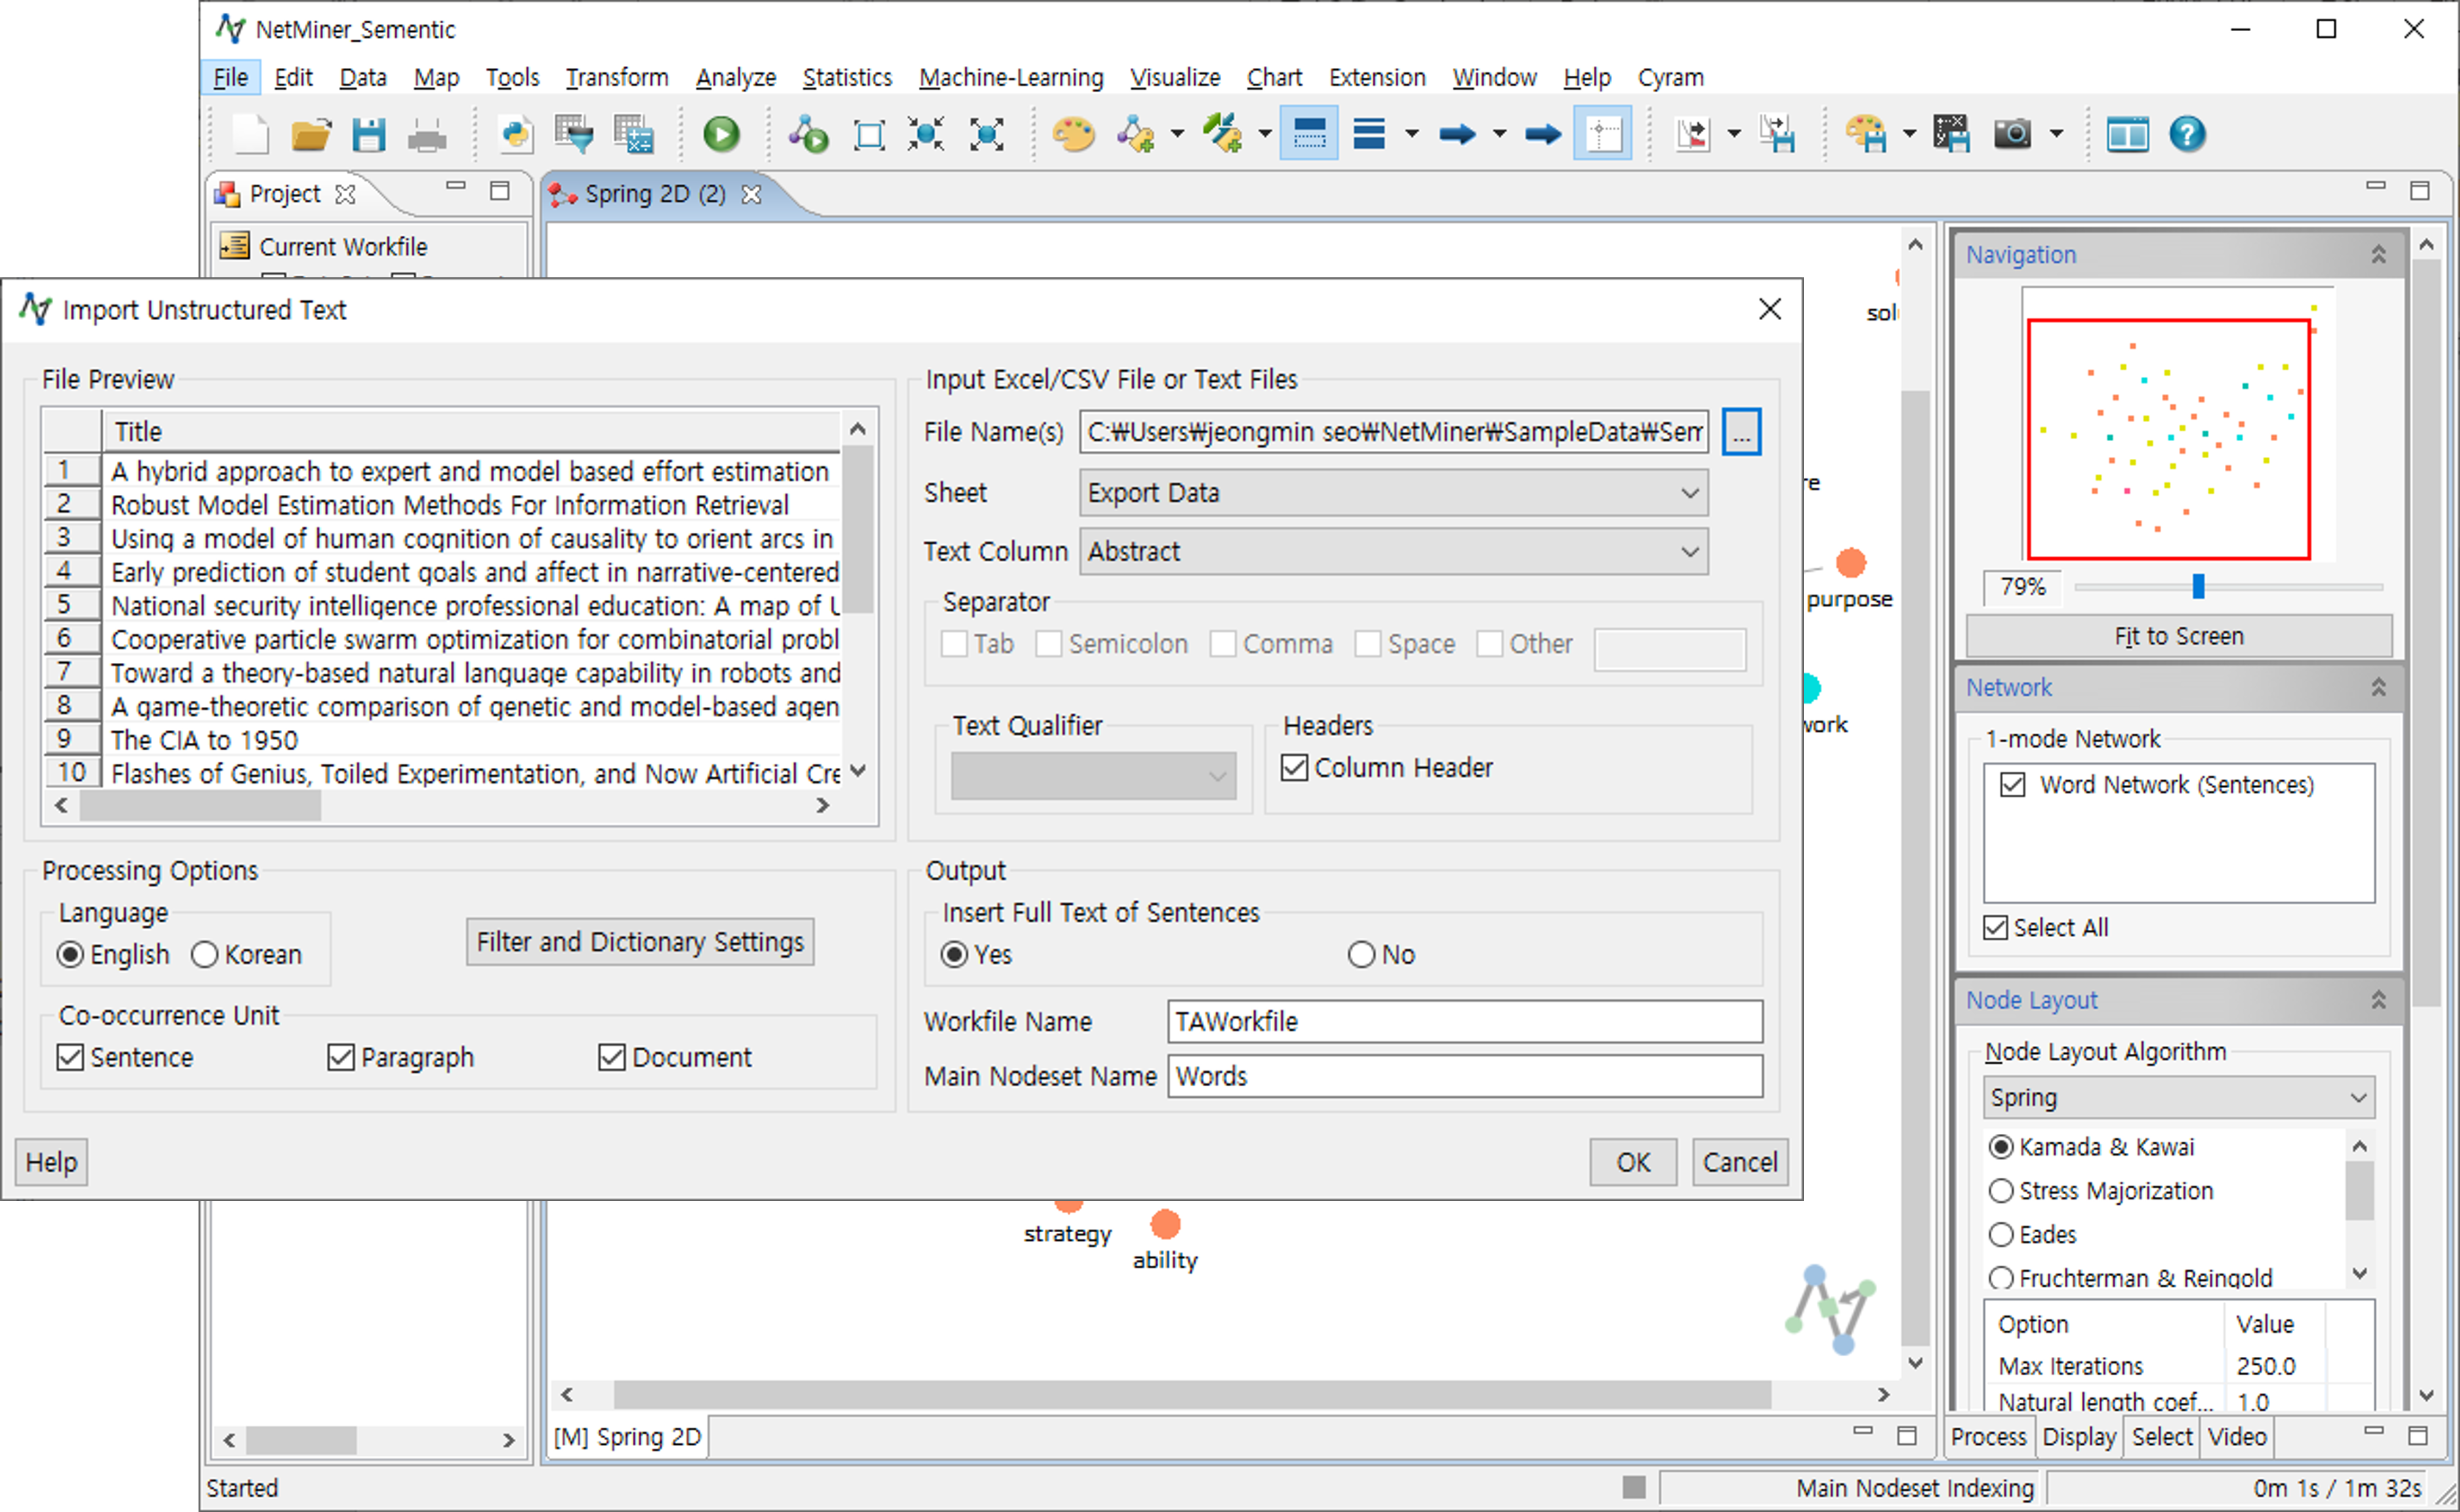Open the Text Column dropdown
Viewport: 2460px width, 1512px height.
(1393, 551)
